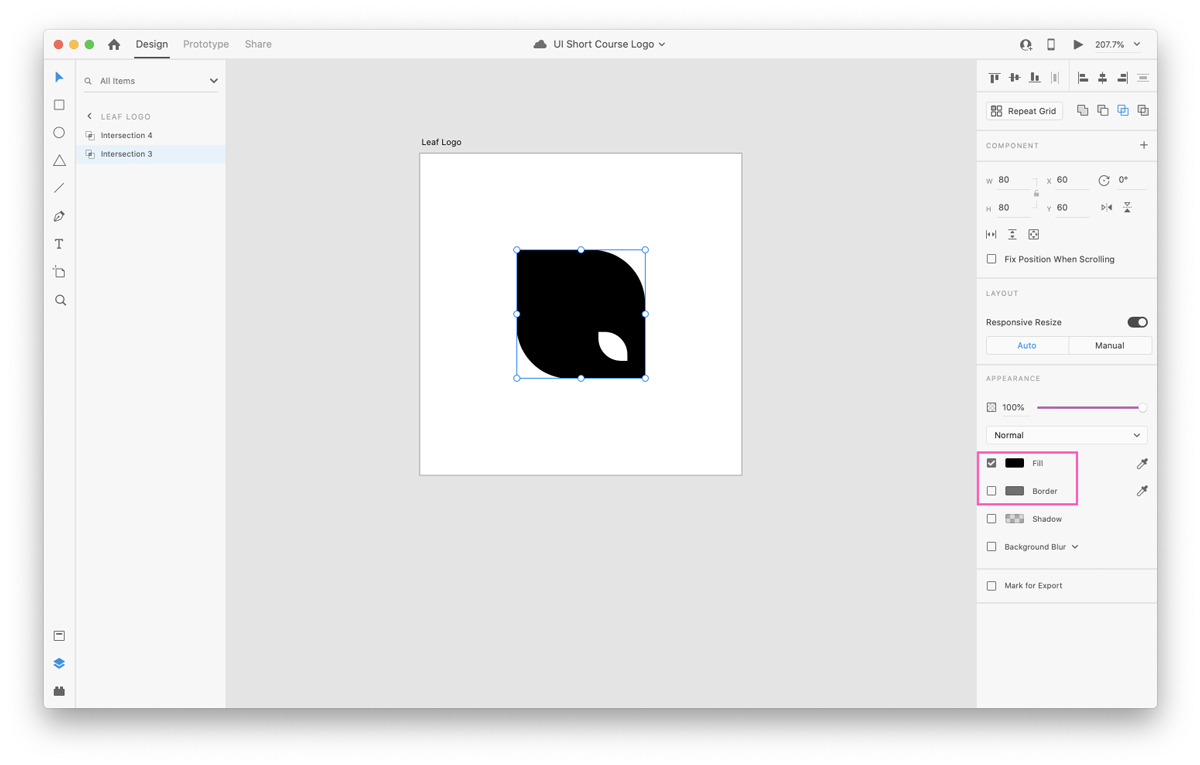Toggle the aspect ratio lock
The height and width of the screenshot is (765, 1200).
click(1036, 193)
